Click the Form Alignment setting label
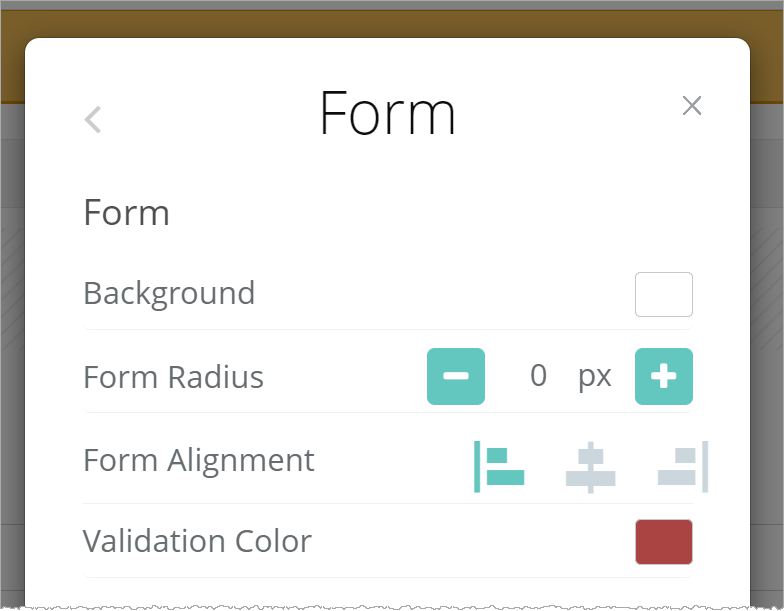Viewport: 784px width, 611px height. [x=198, y=460]
